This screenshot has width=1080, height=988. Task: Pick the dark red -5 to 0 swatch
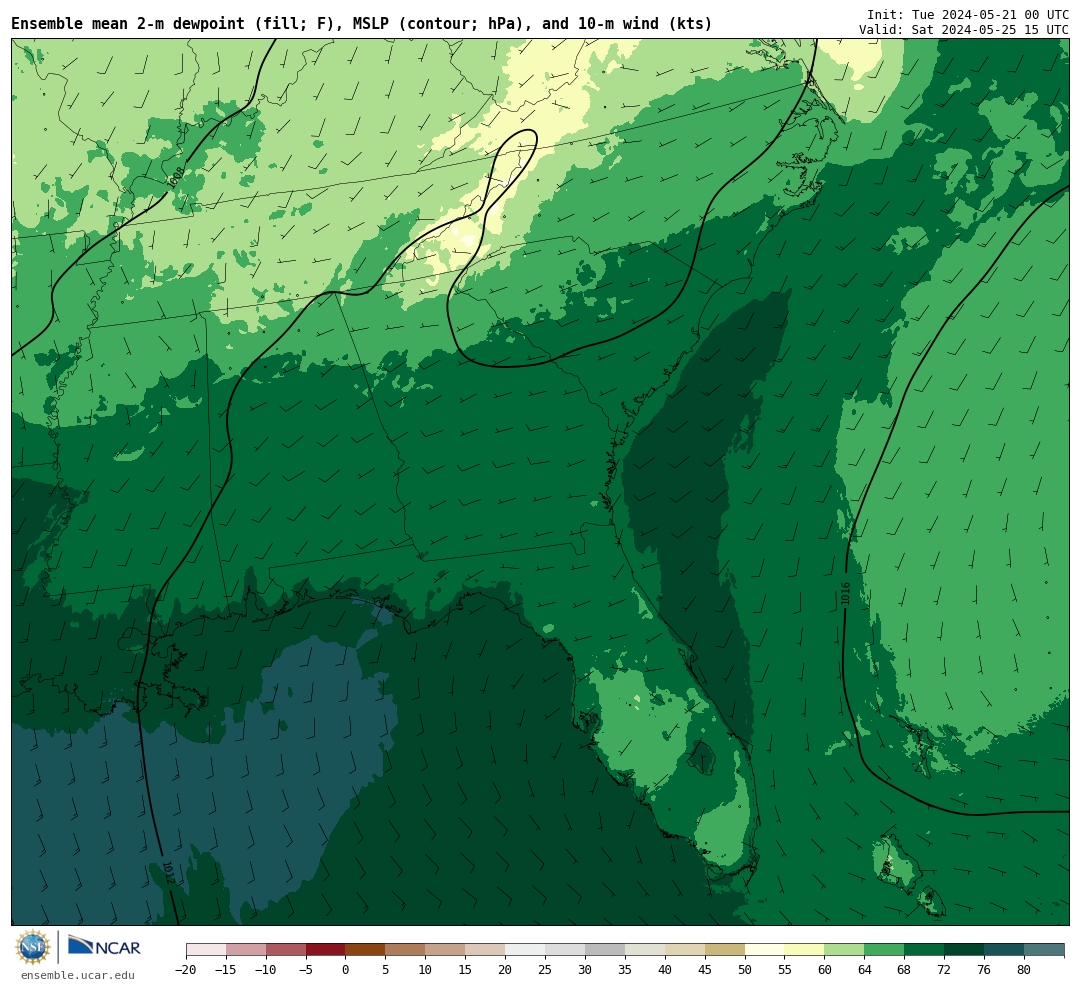(x=326, y=950)
